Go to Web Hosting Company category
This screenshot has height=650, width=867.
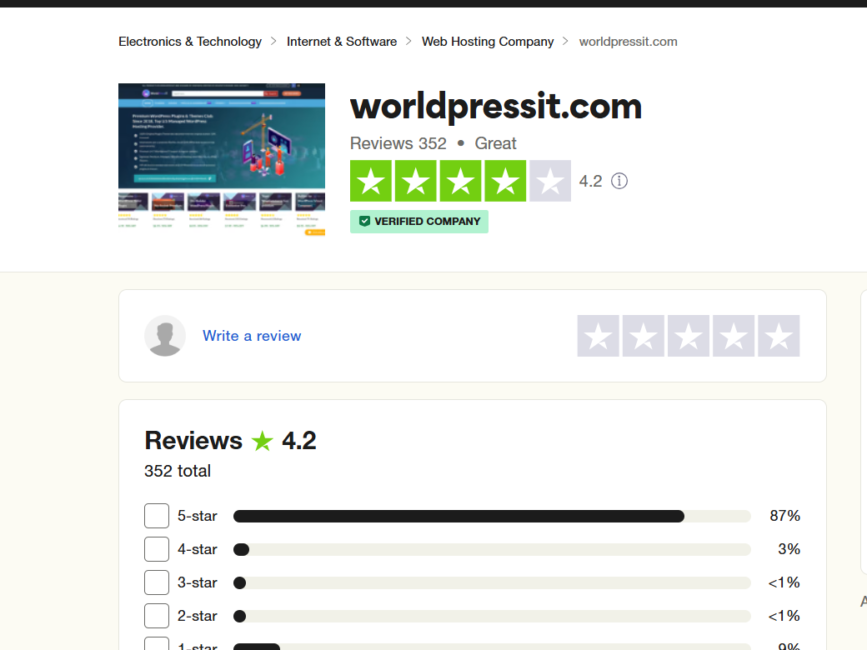[x=487, y=41]
